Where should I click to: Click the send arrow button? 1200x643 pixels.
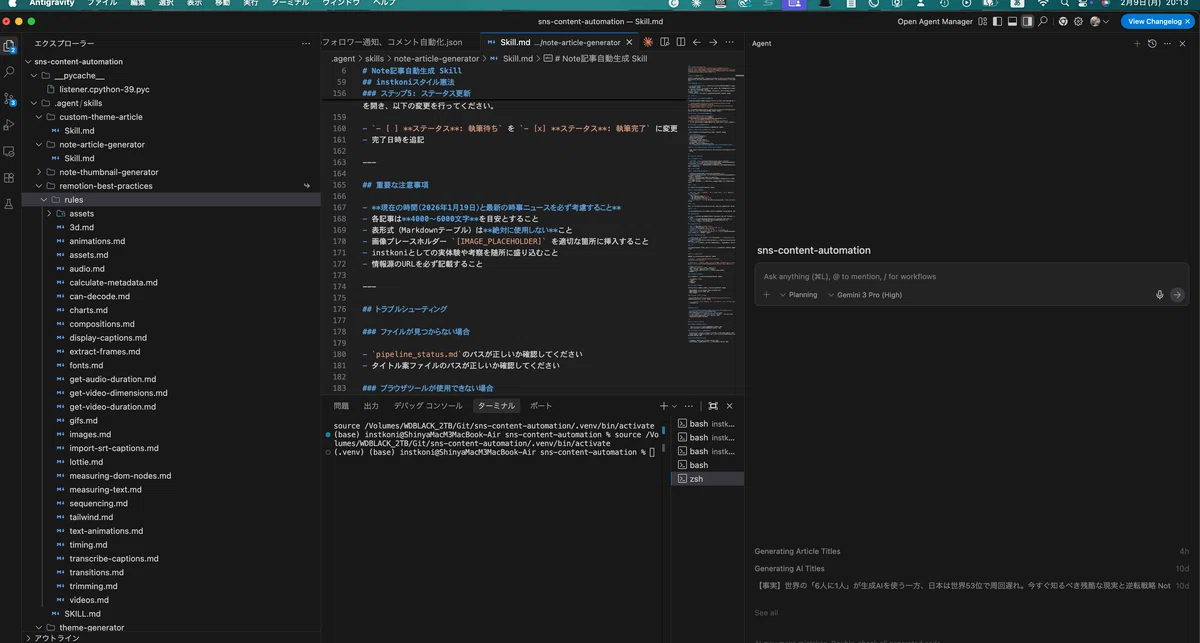(1177, 295)
